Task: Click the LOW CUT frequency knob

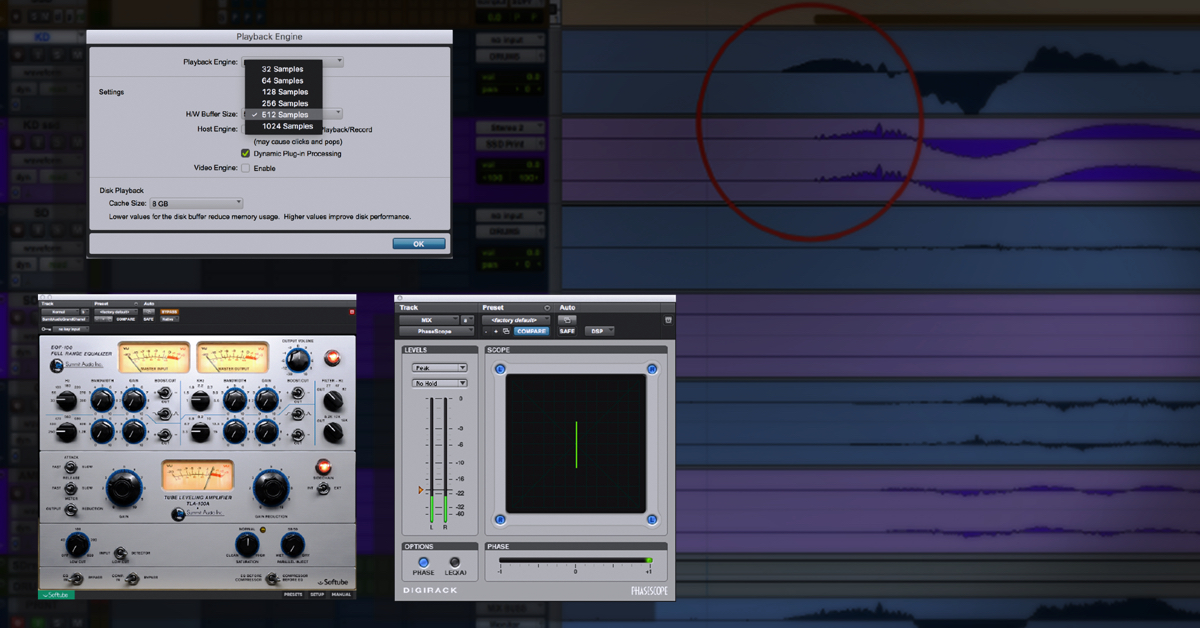Action: (x=77, y=545)
